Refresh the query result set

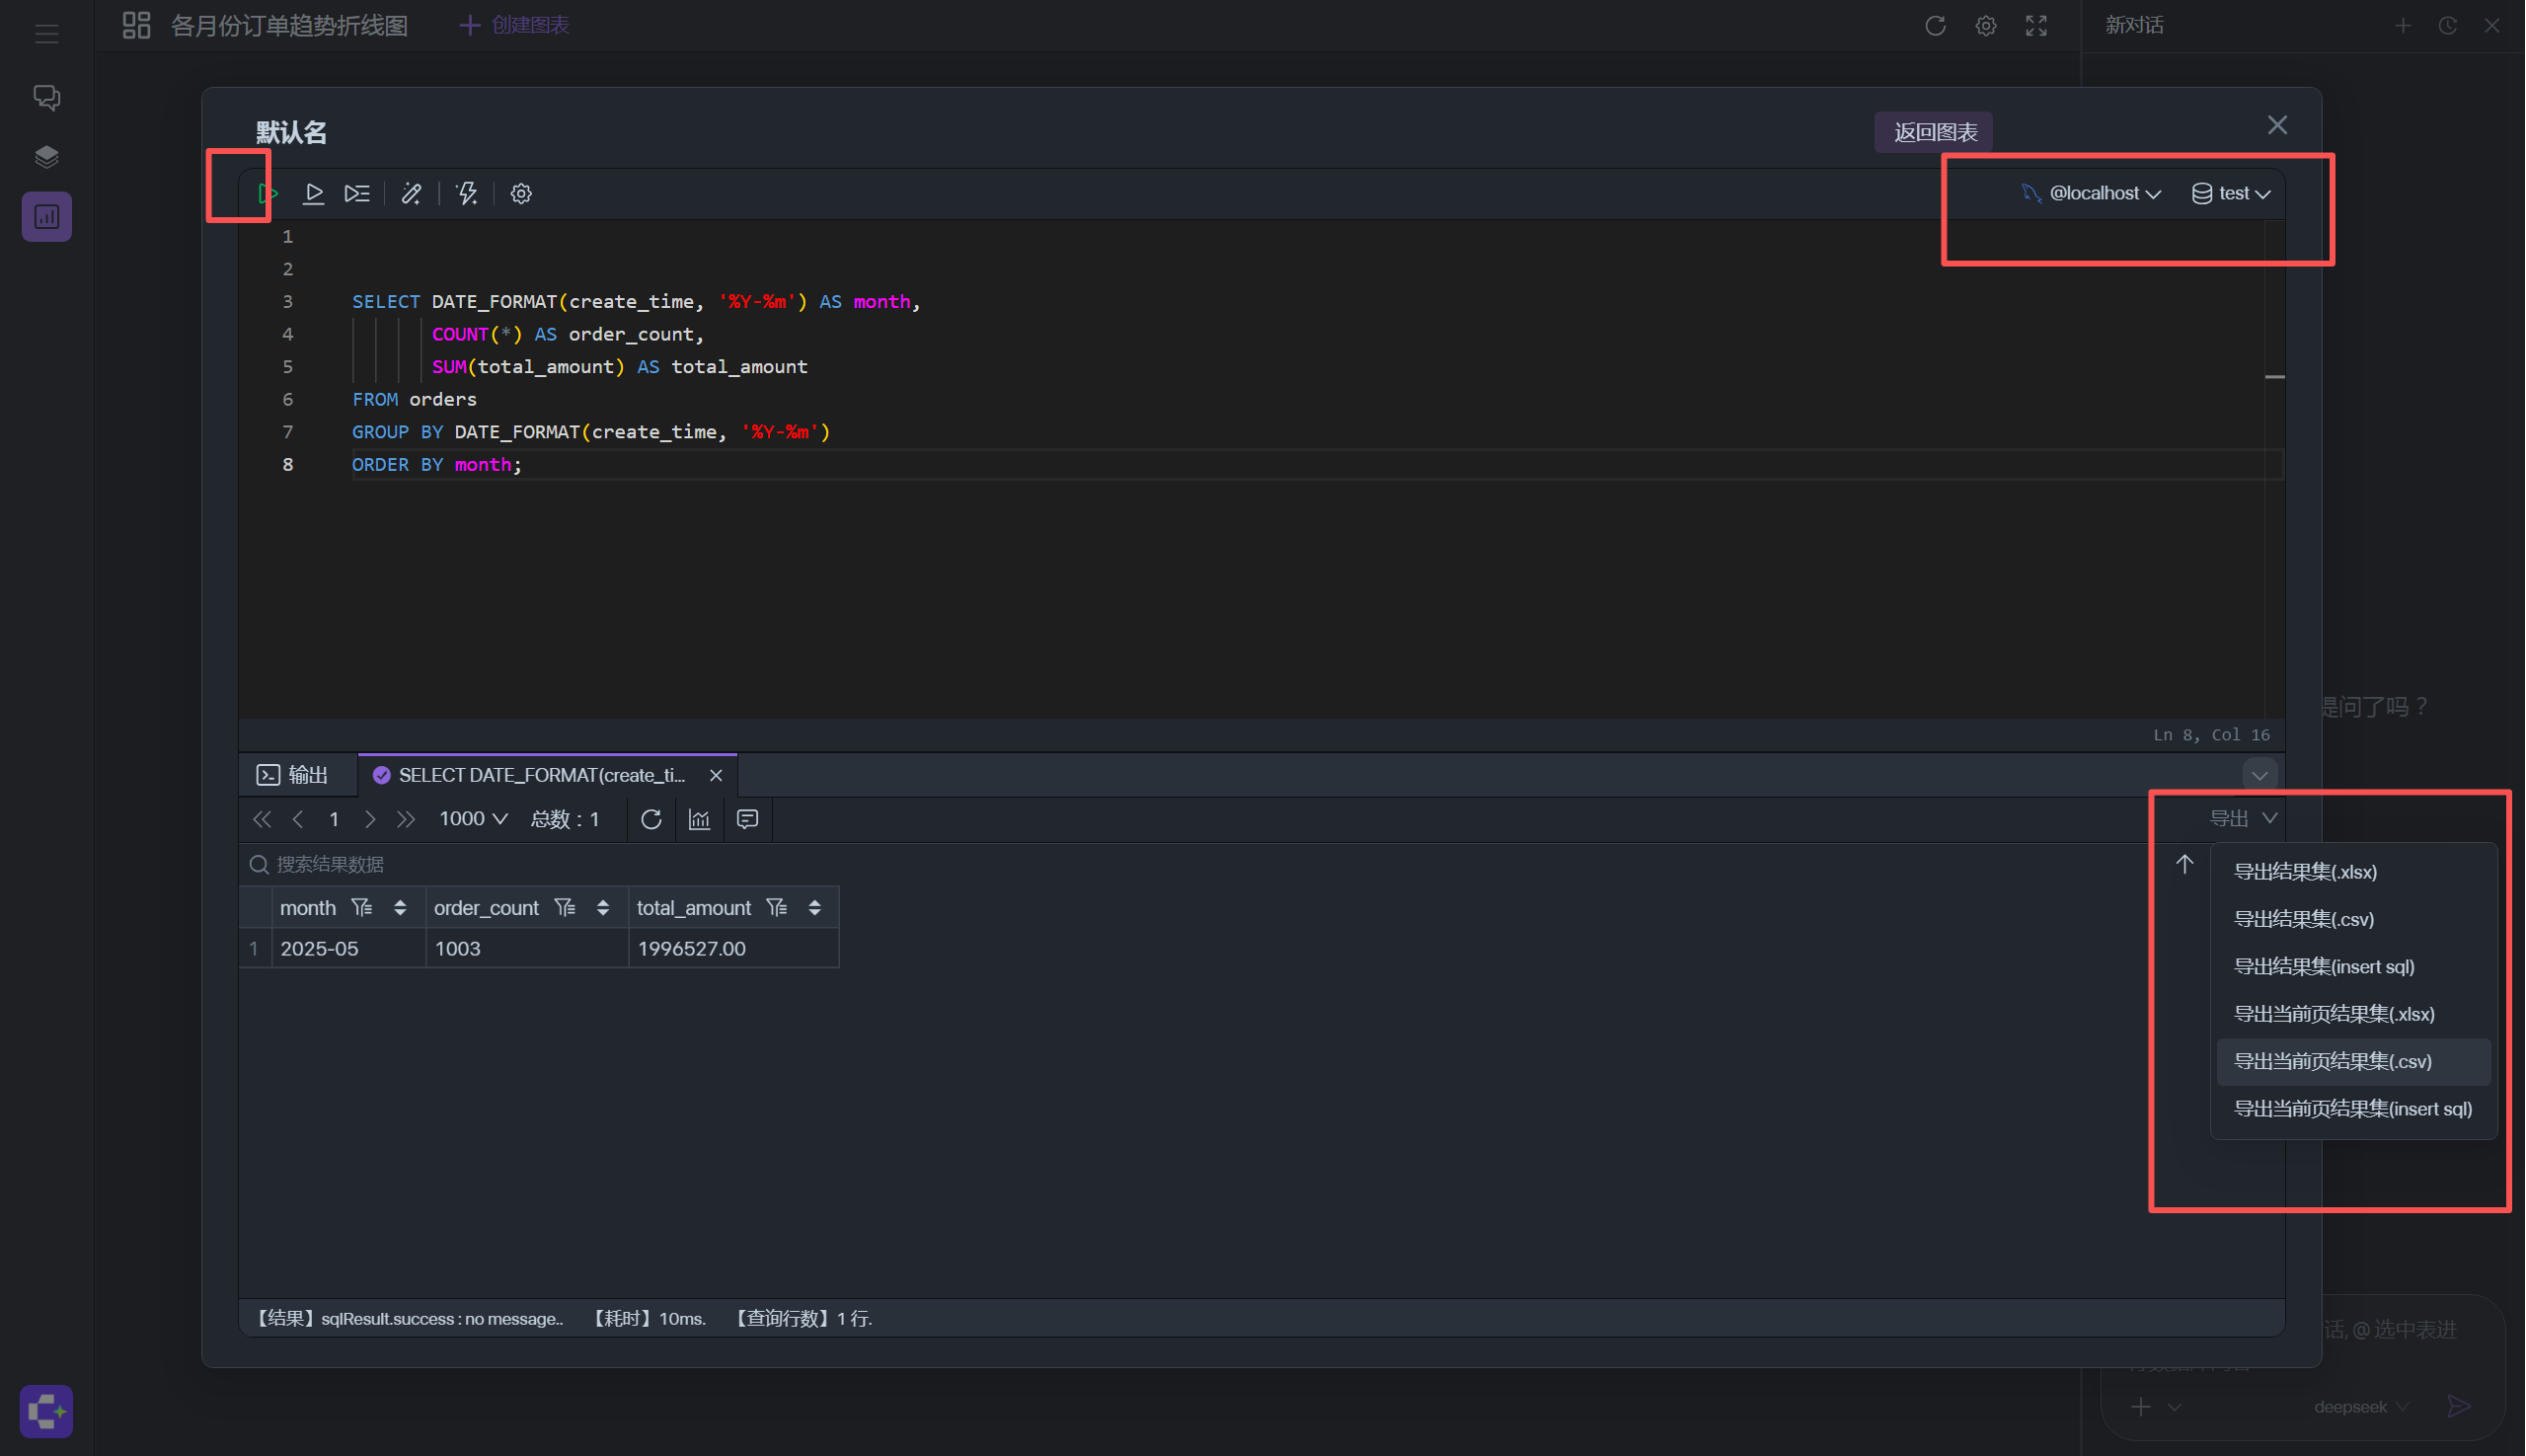tap(651, 819)
